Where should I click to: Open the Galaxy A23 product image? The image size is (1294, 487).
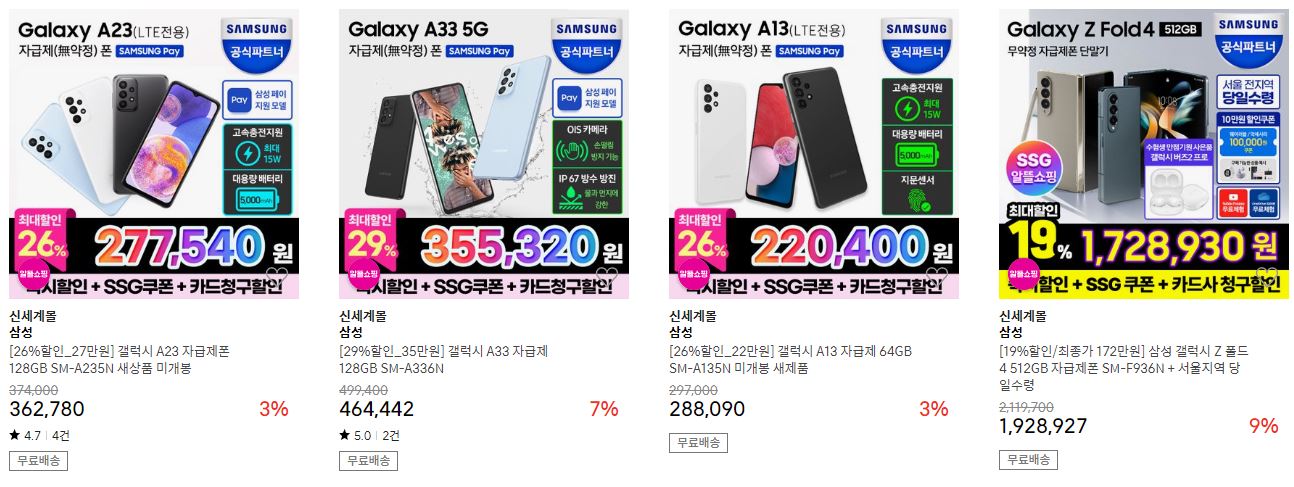(x=154, y=154)
